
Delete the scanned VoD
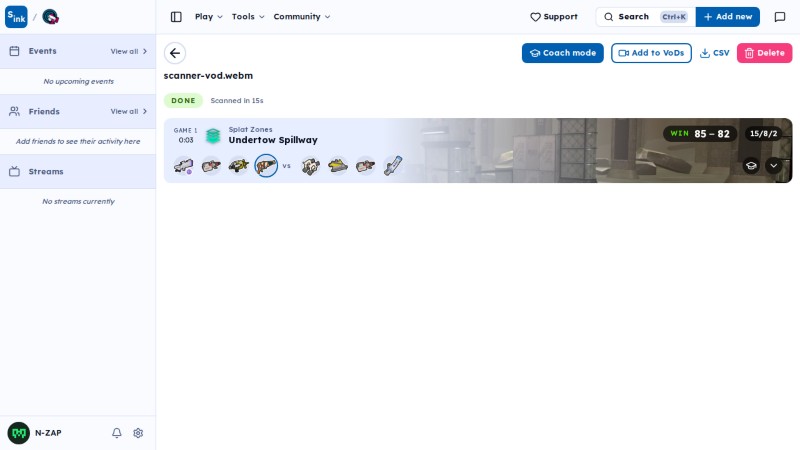[764, 53]
